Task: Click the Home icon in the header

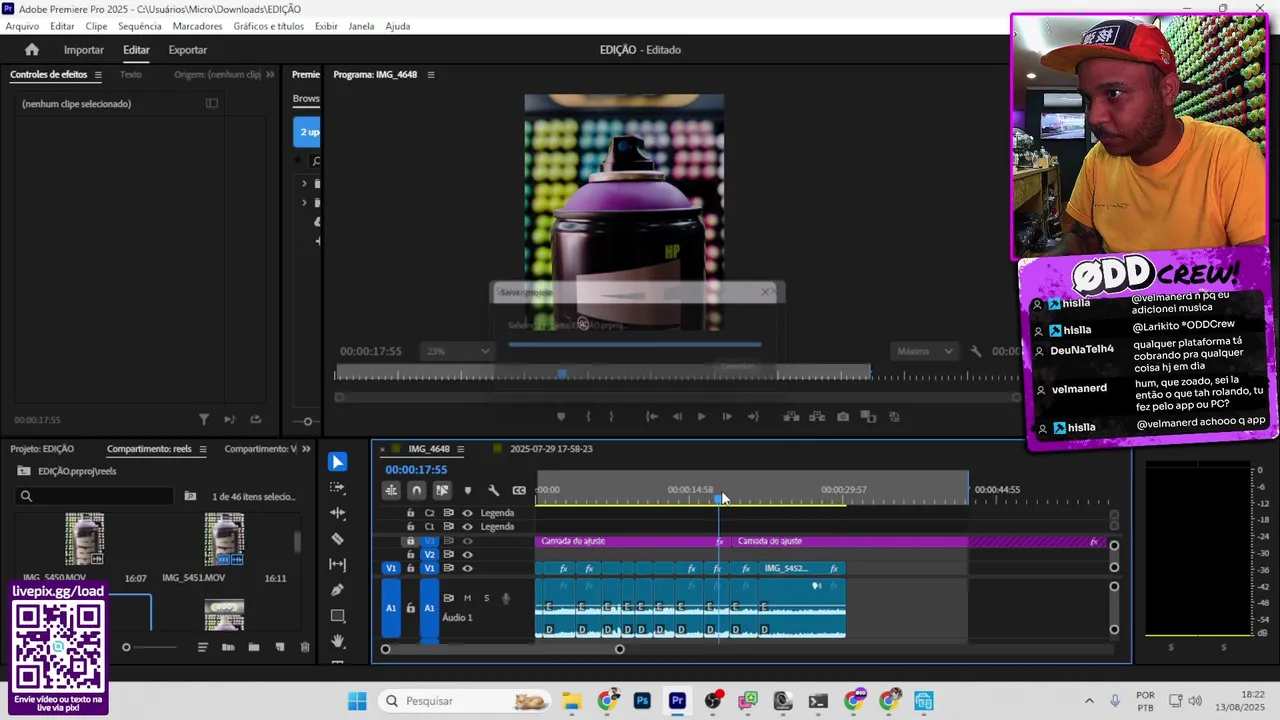Action: tap(32, 50)
